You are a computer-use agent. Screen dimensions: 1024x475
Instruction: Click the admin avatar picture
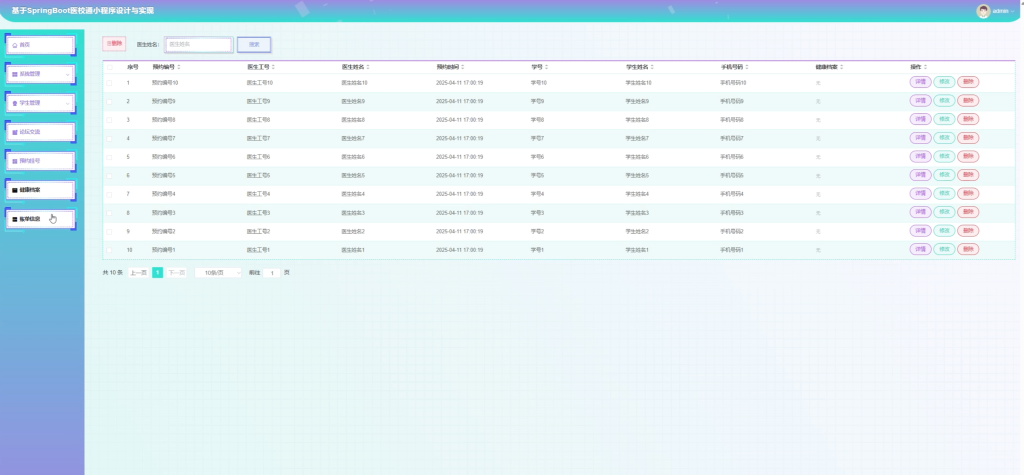[x=983, y=11]
